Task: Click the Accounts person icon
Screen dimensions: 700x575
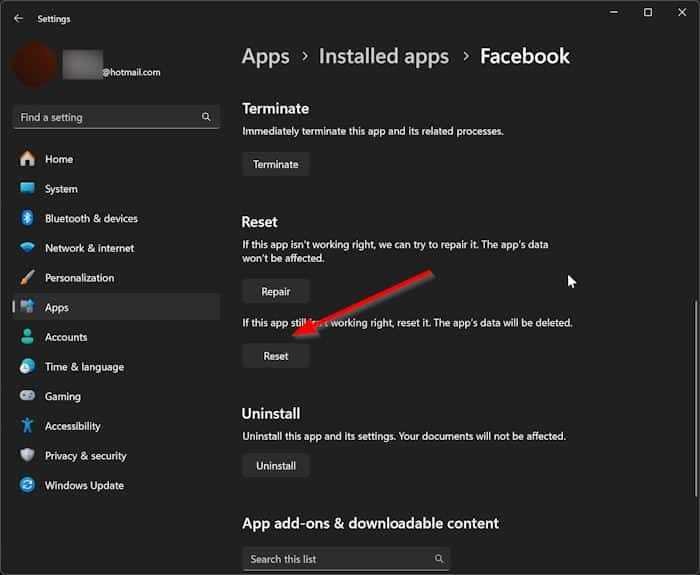Action: coord(27,336)
